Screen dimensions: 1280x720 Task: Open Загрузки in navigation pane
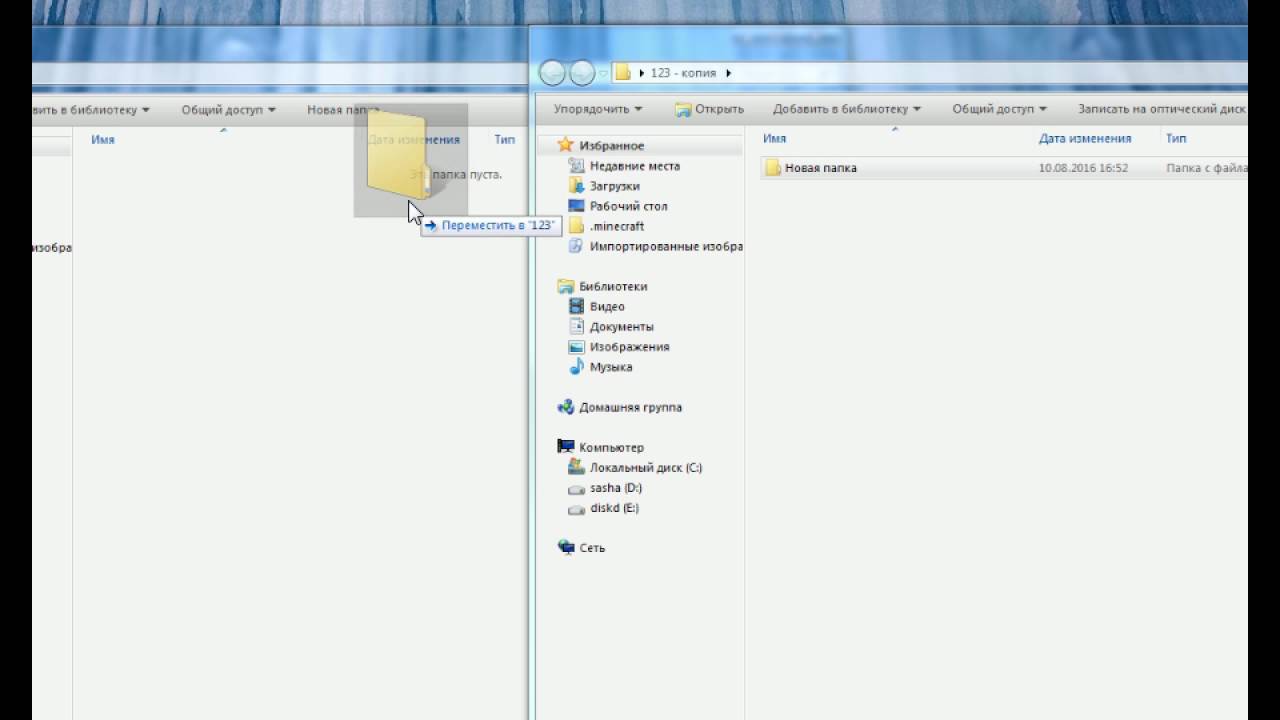coord(615,186)
